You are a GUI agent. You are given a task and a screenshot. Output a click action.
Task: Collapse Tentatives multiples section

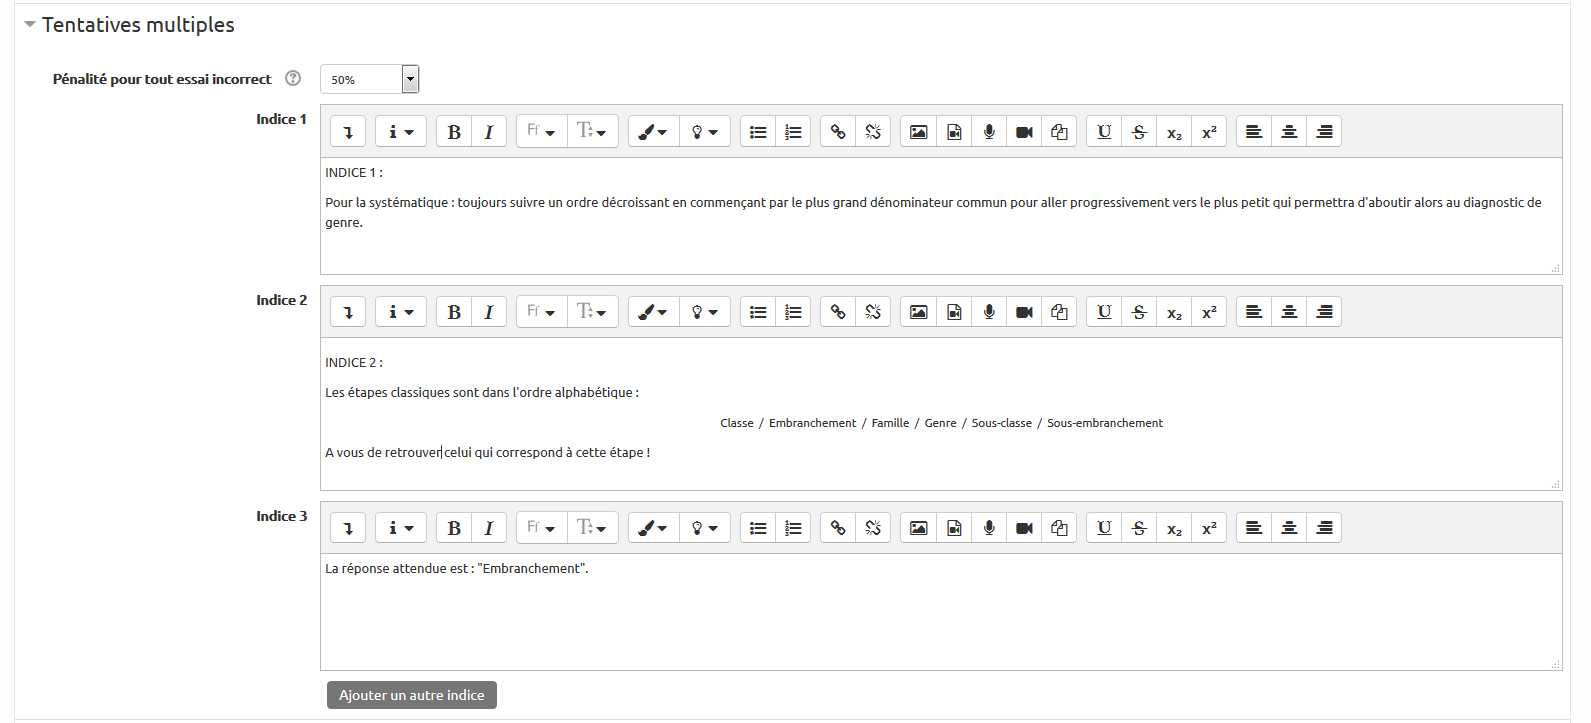click(x=30, y=25)
